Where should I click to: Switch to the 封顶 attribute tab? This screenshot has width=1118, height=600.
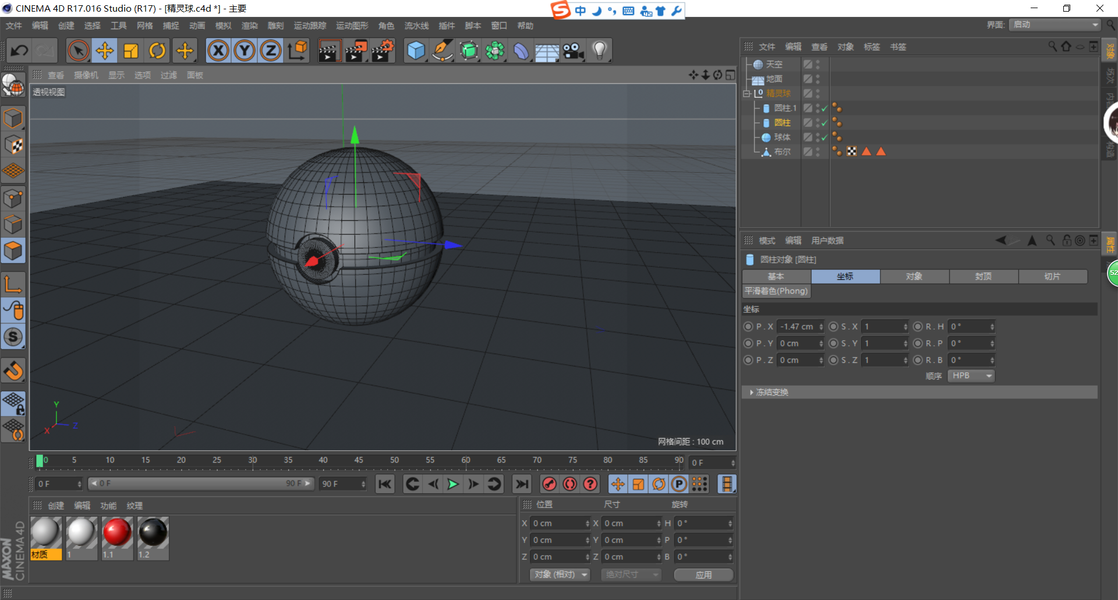(x=983, y=276)
